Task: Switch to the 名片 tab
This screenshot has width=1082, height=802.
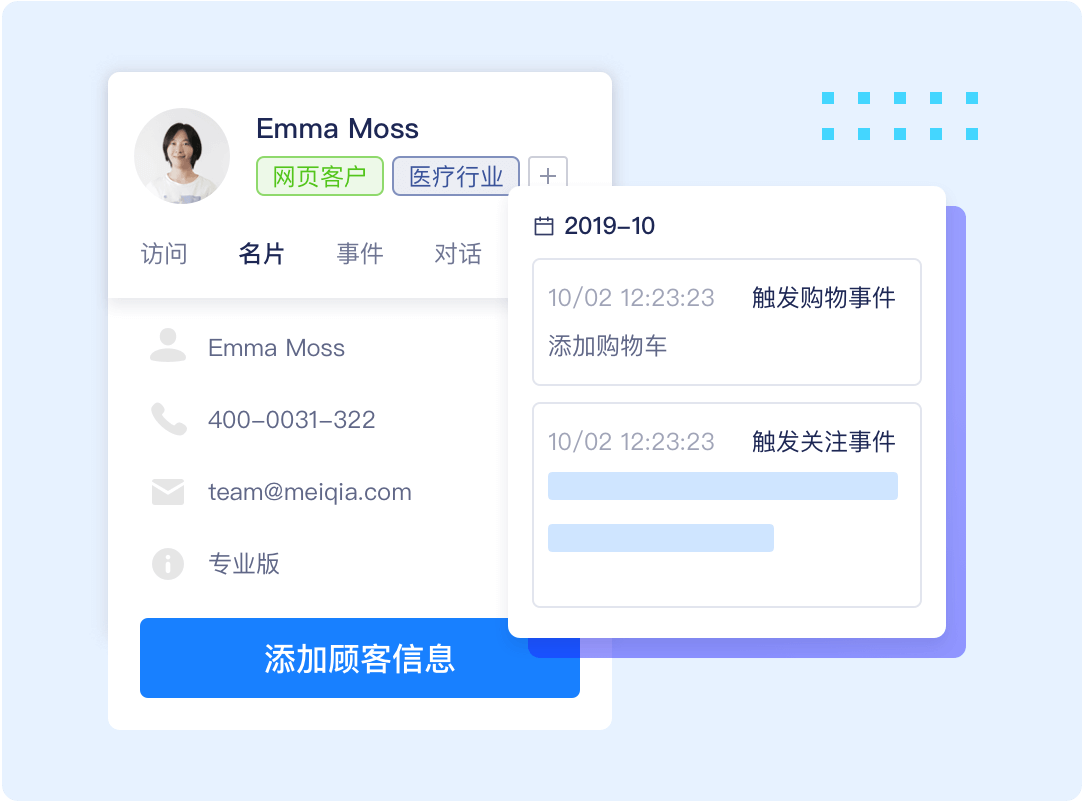Action: (261, 254)
